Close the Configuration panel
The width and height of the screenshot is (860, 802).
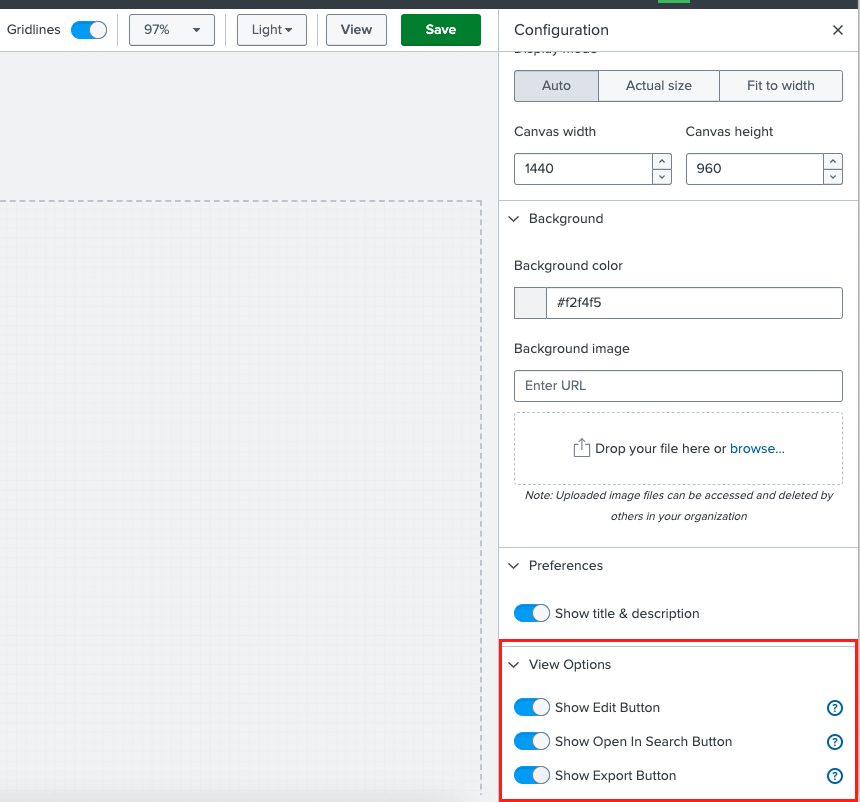838,30
